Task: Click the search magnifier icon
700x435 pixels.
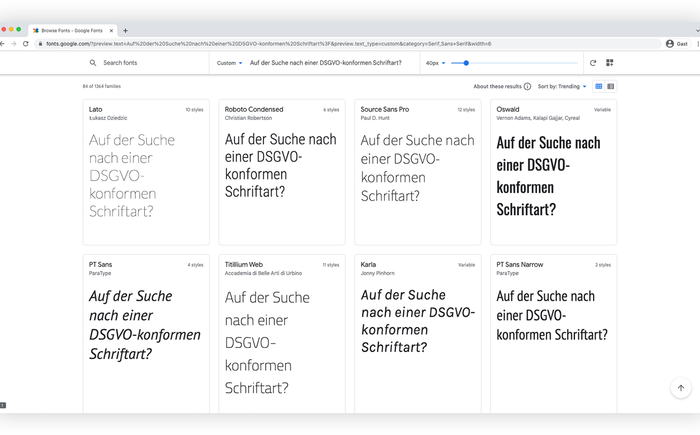Action: (x=93, y=63)
